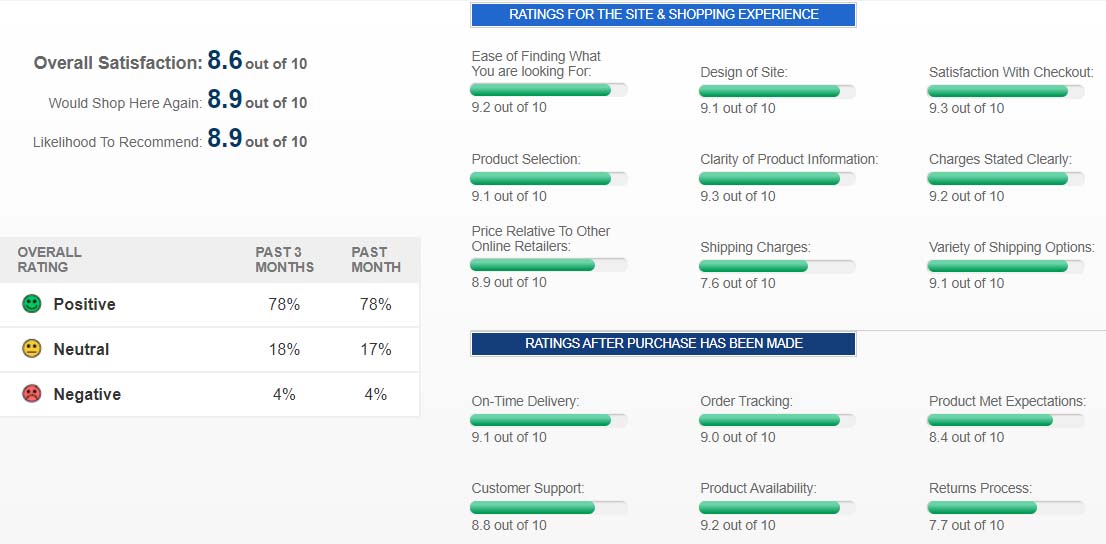Click the green Positive smiley face icon

pos(32,304)
